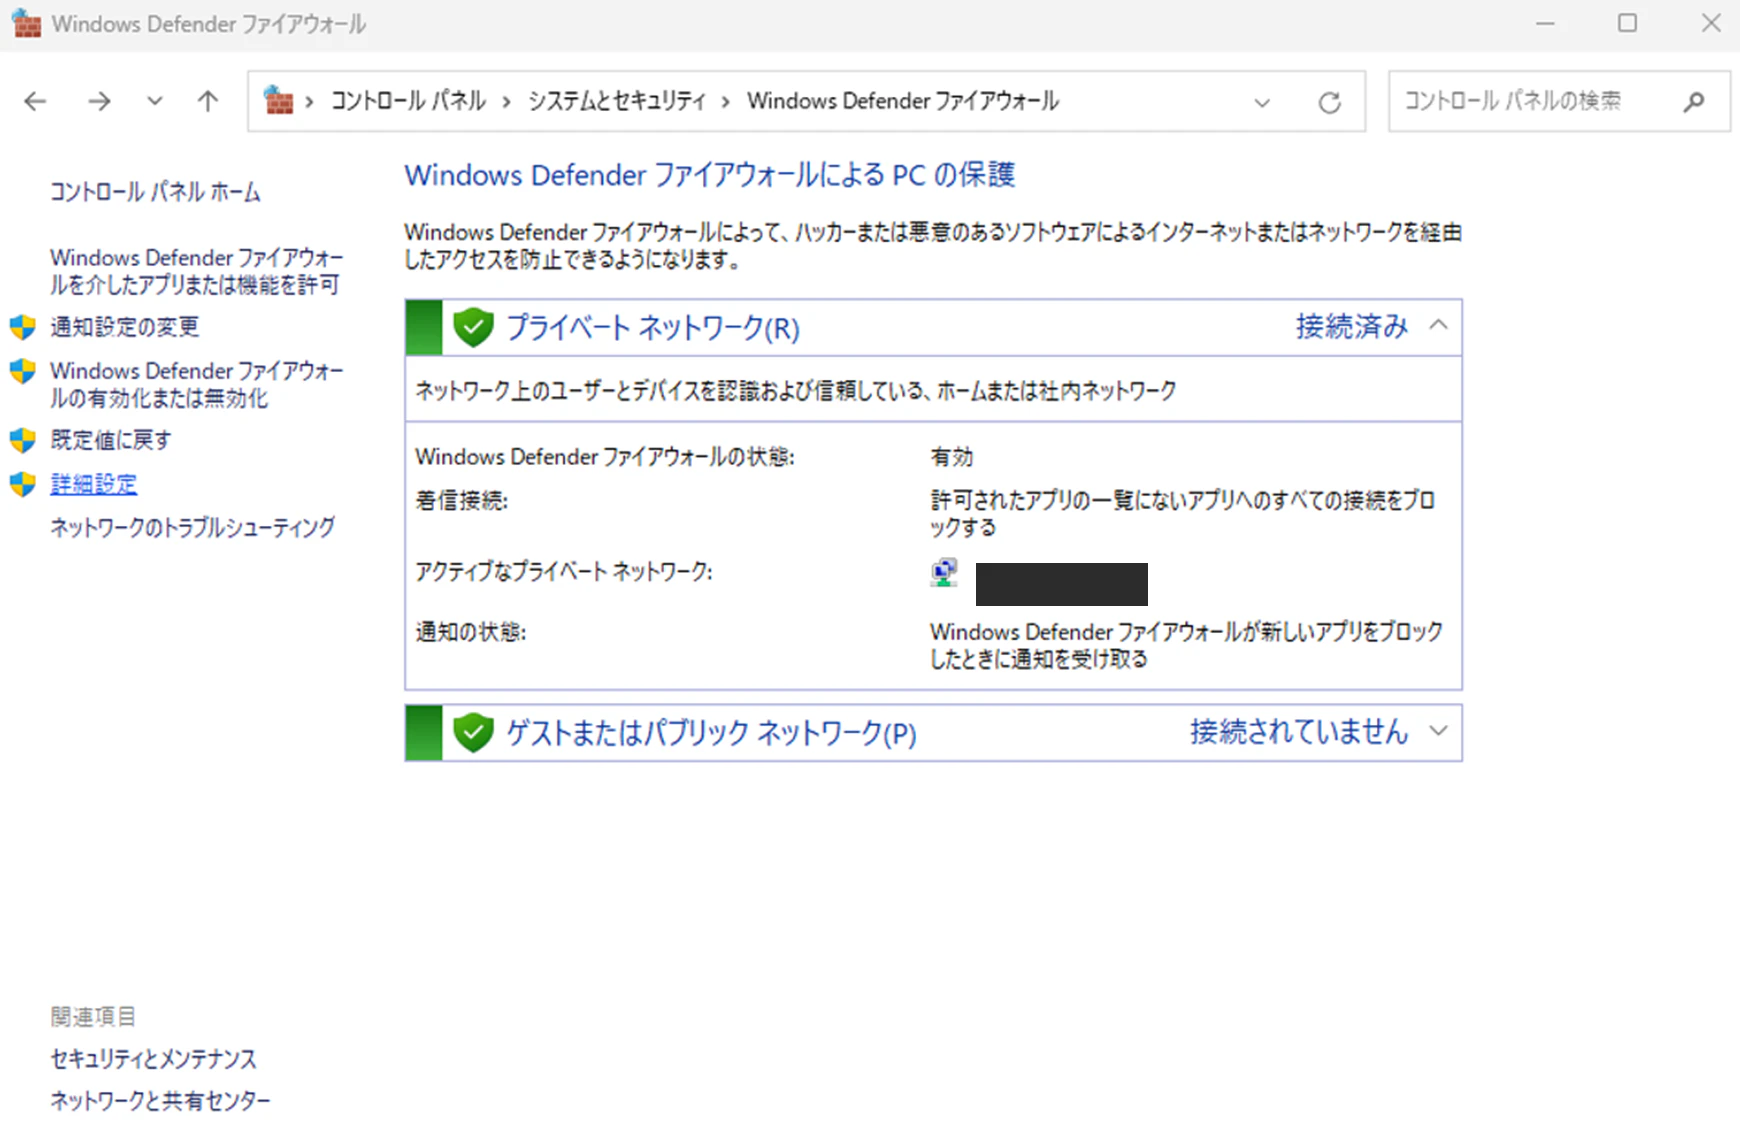Click the active private network computer icon
The image size is (1740, 1125).
pyautogui.click(x=943, y=572)
